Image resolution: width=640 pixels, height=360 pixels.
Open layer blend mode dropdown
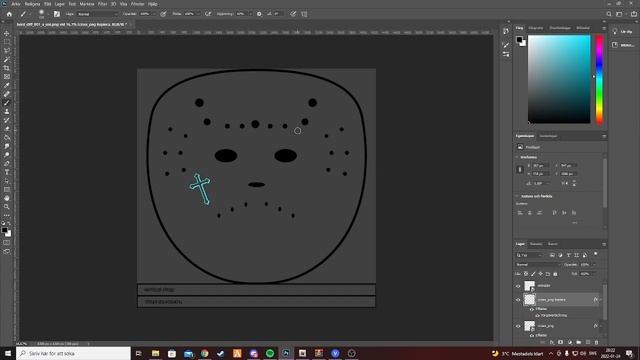tap(538, 264)
